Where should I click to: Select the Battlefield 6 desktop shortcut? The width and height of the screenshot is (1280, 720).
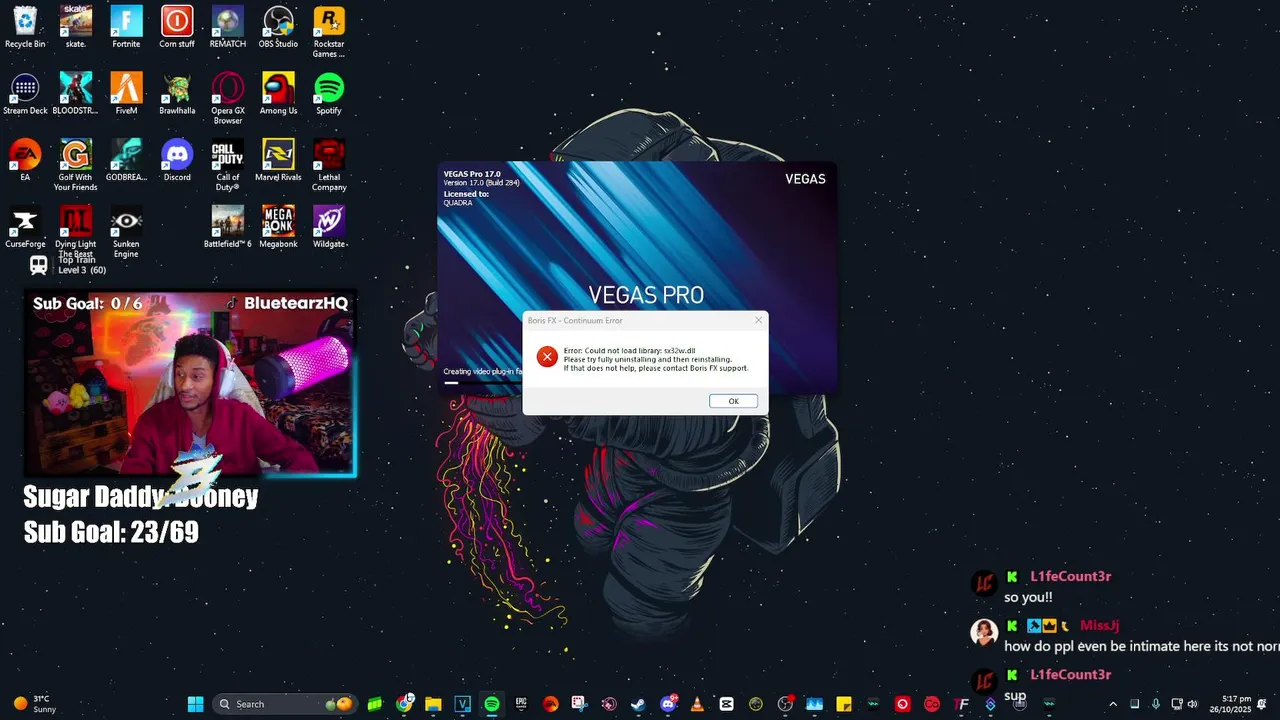point(228,227)
